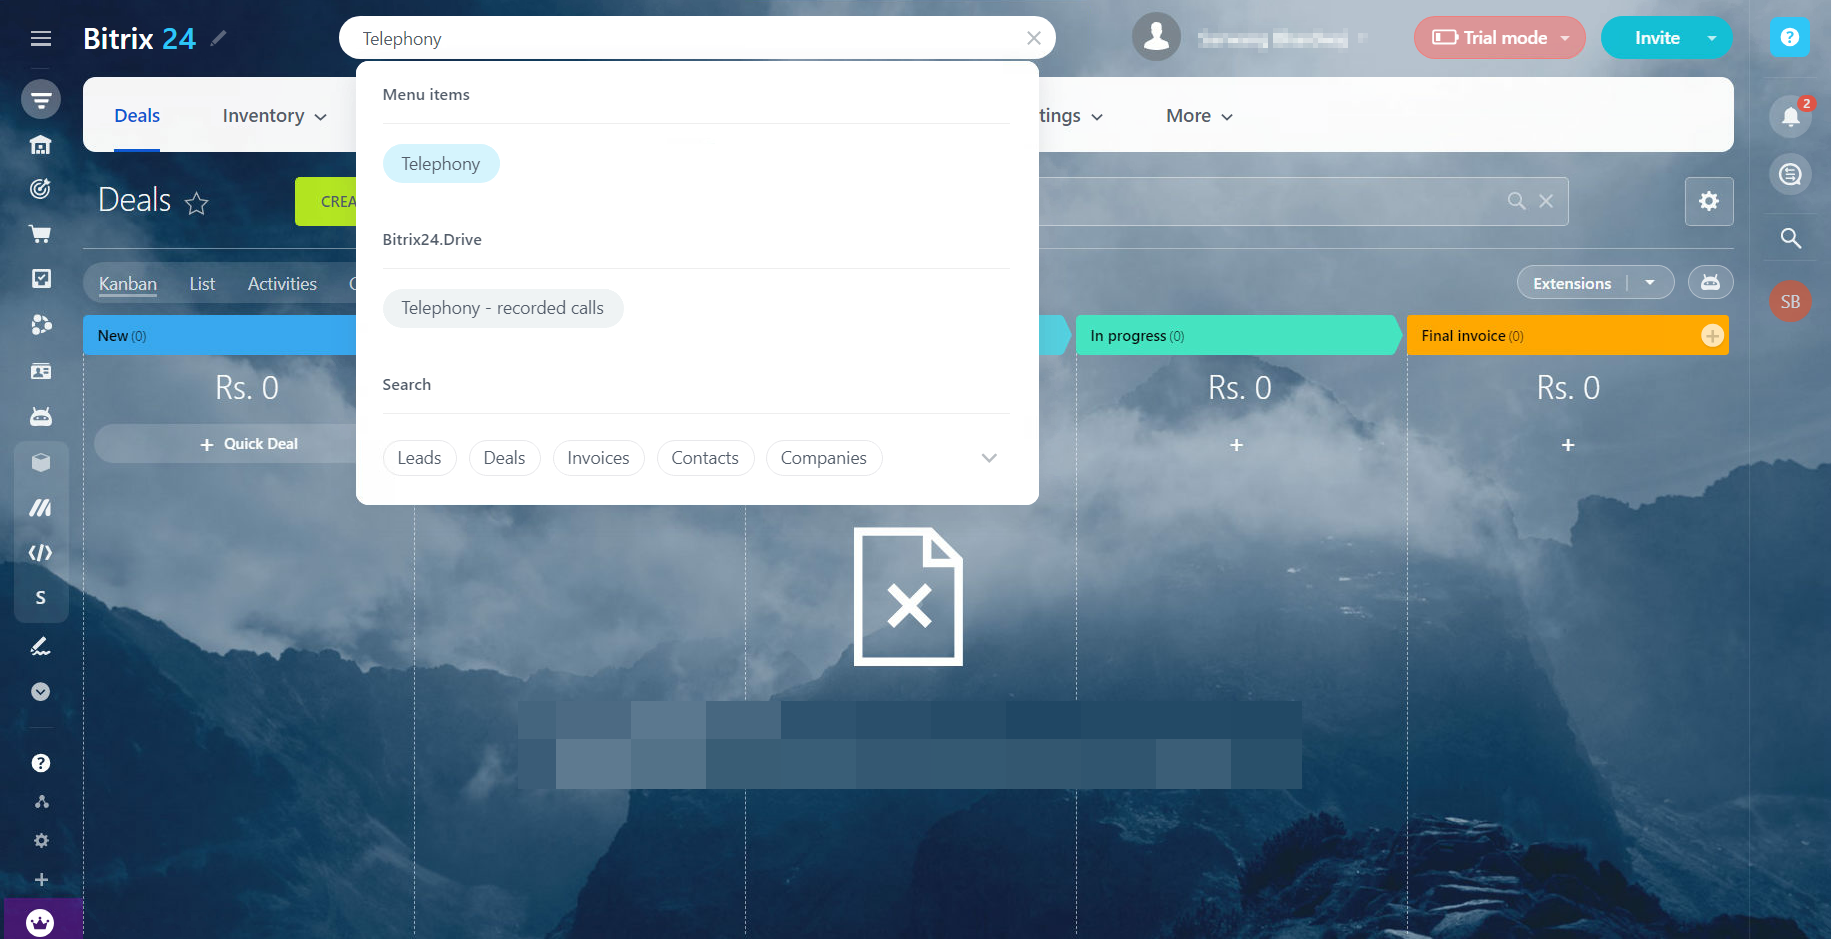Switch to List view
Screen dimensions: 1832x939
[202, 284]
